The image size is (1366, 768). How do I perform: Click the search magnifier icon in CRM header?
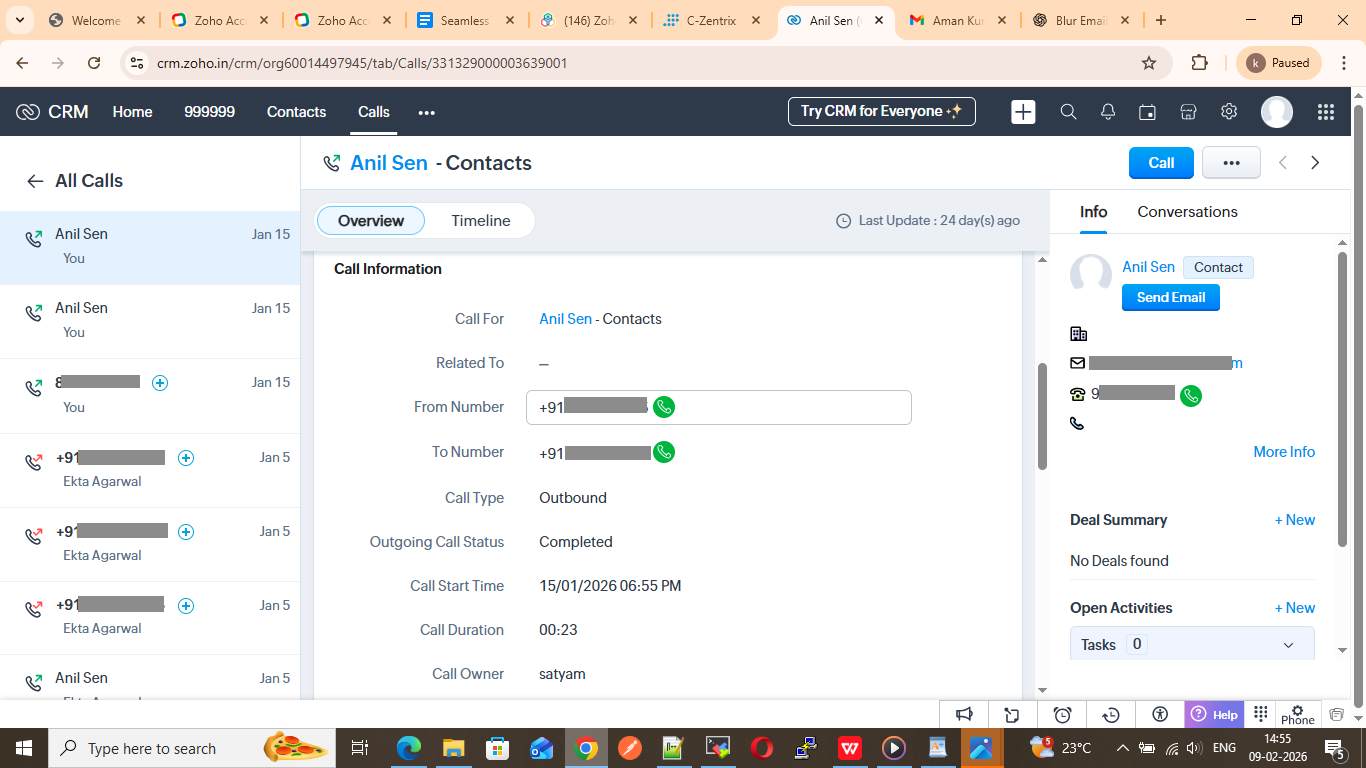pos(1068,112)
